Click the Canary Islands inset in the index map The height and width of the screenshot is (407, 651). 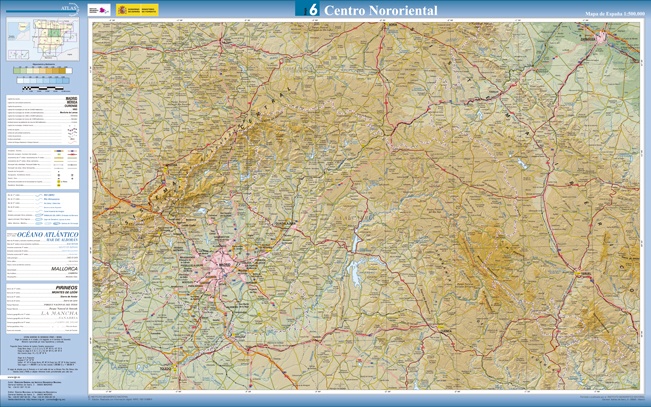click(x=18, y=54)
